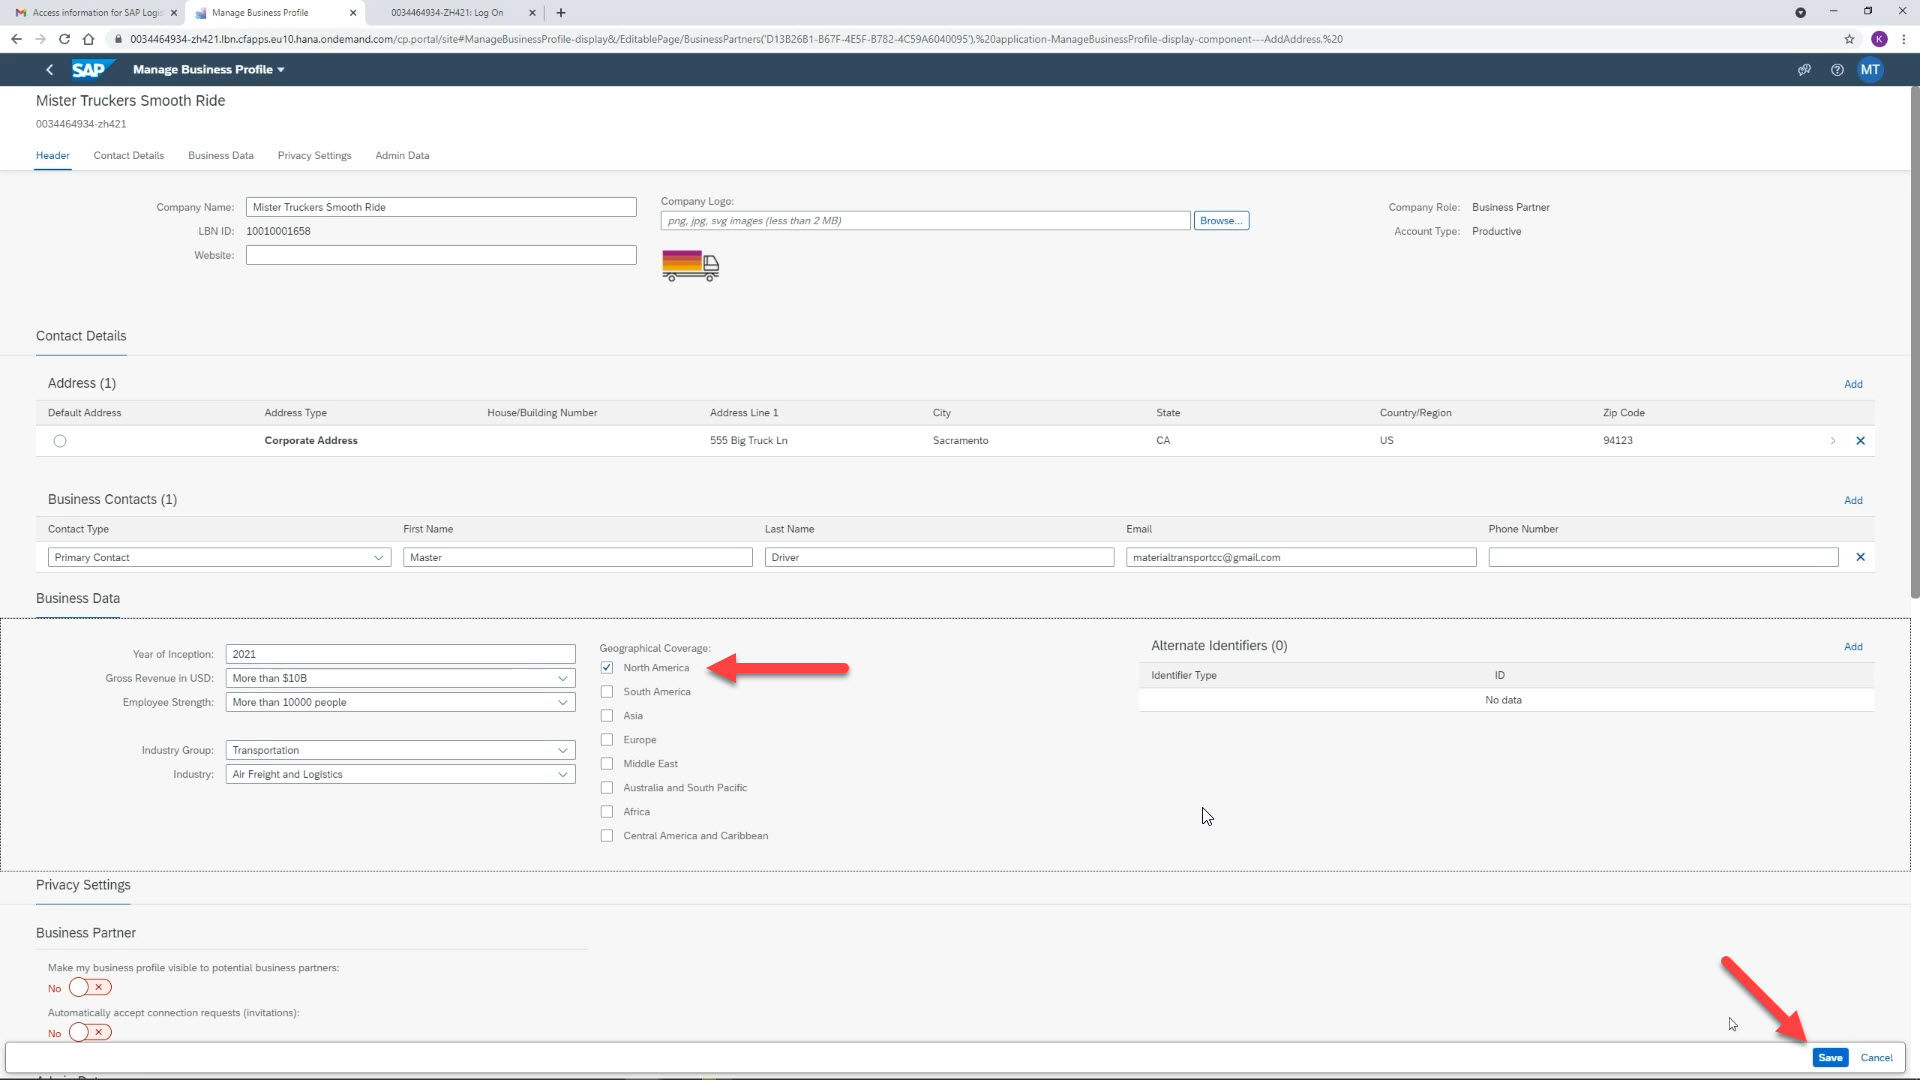
Task: Check Australia and South Pacific coverage
Action: coord(607,788)
